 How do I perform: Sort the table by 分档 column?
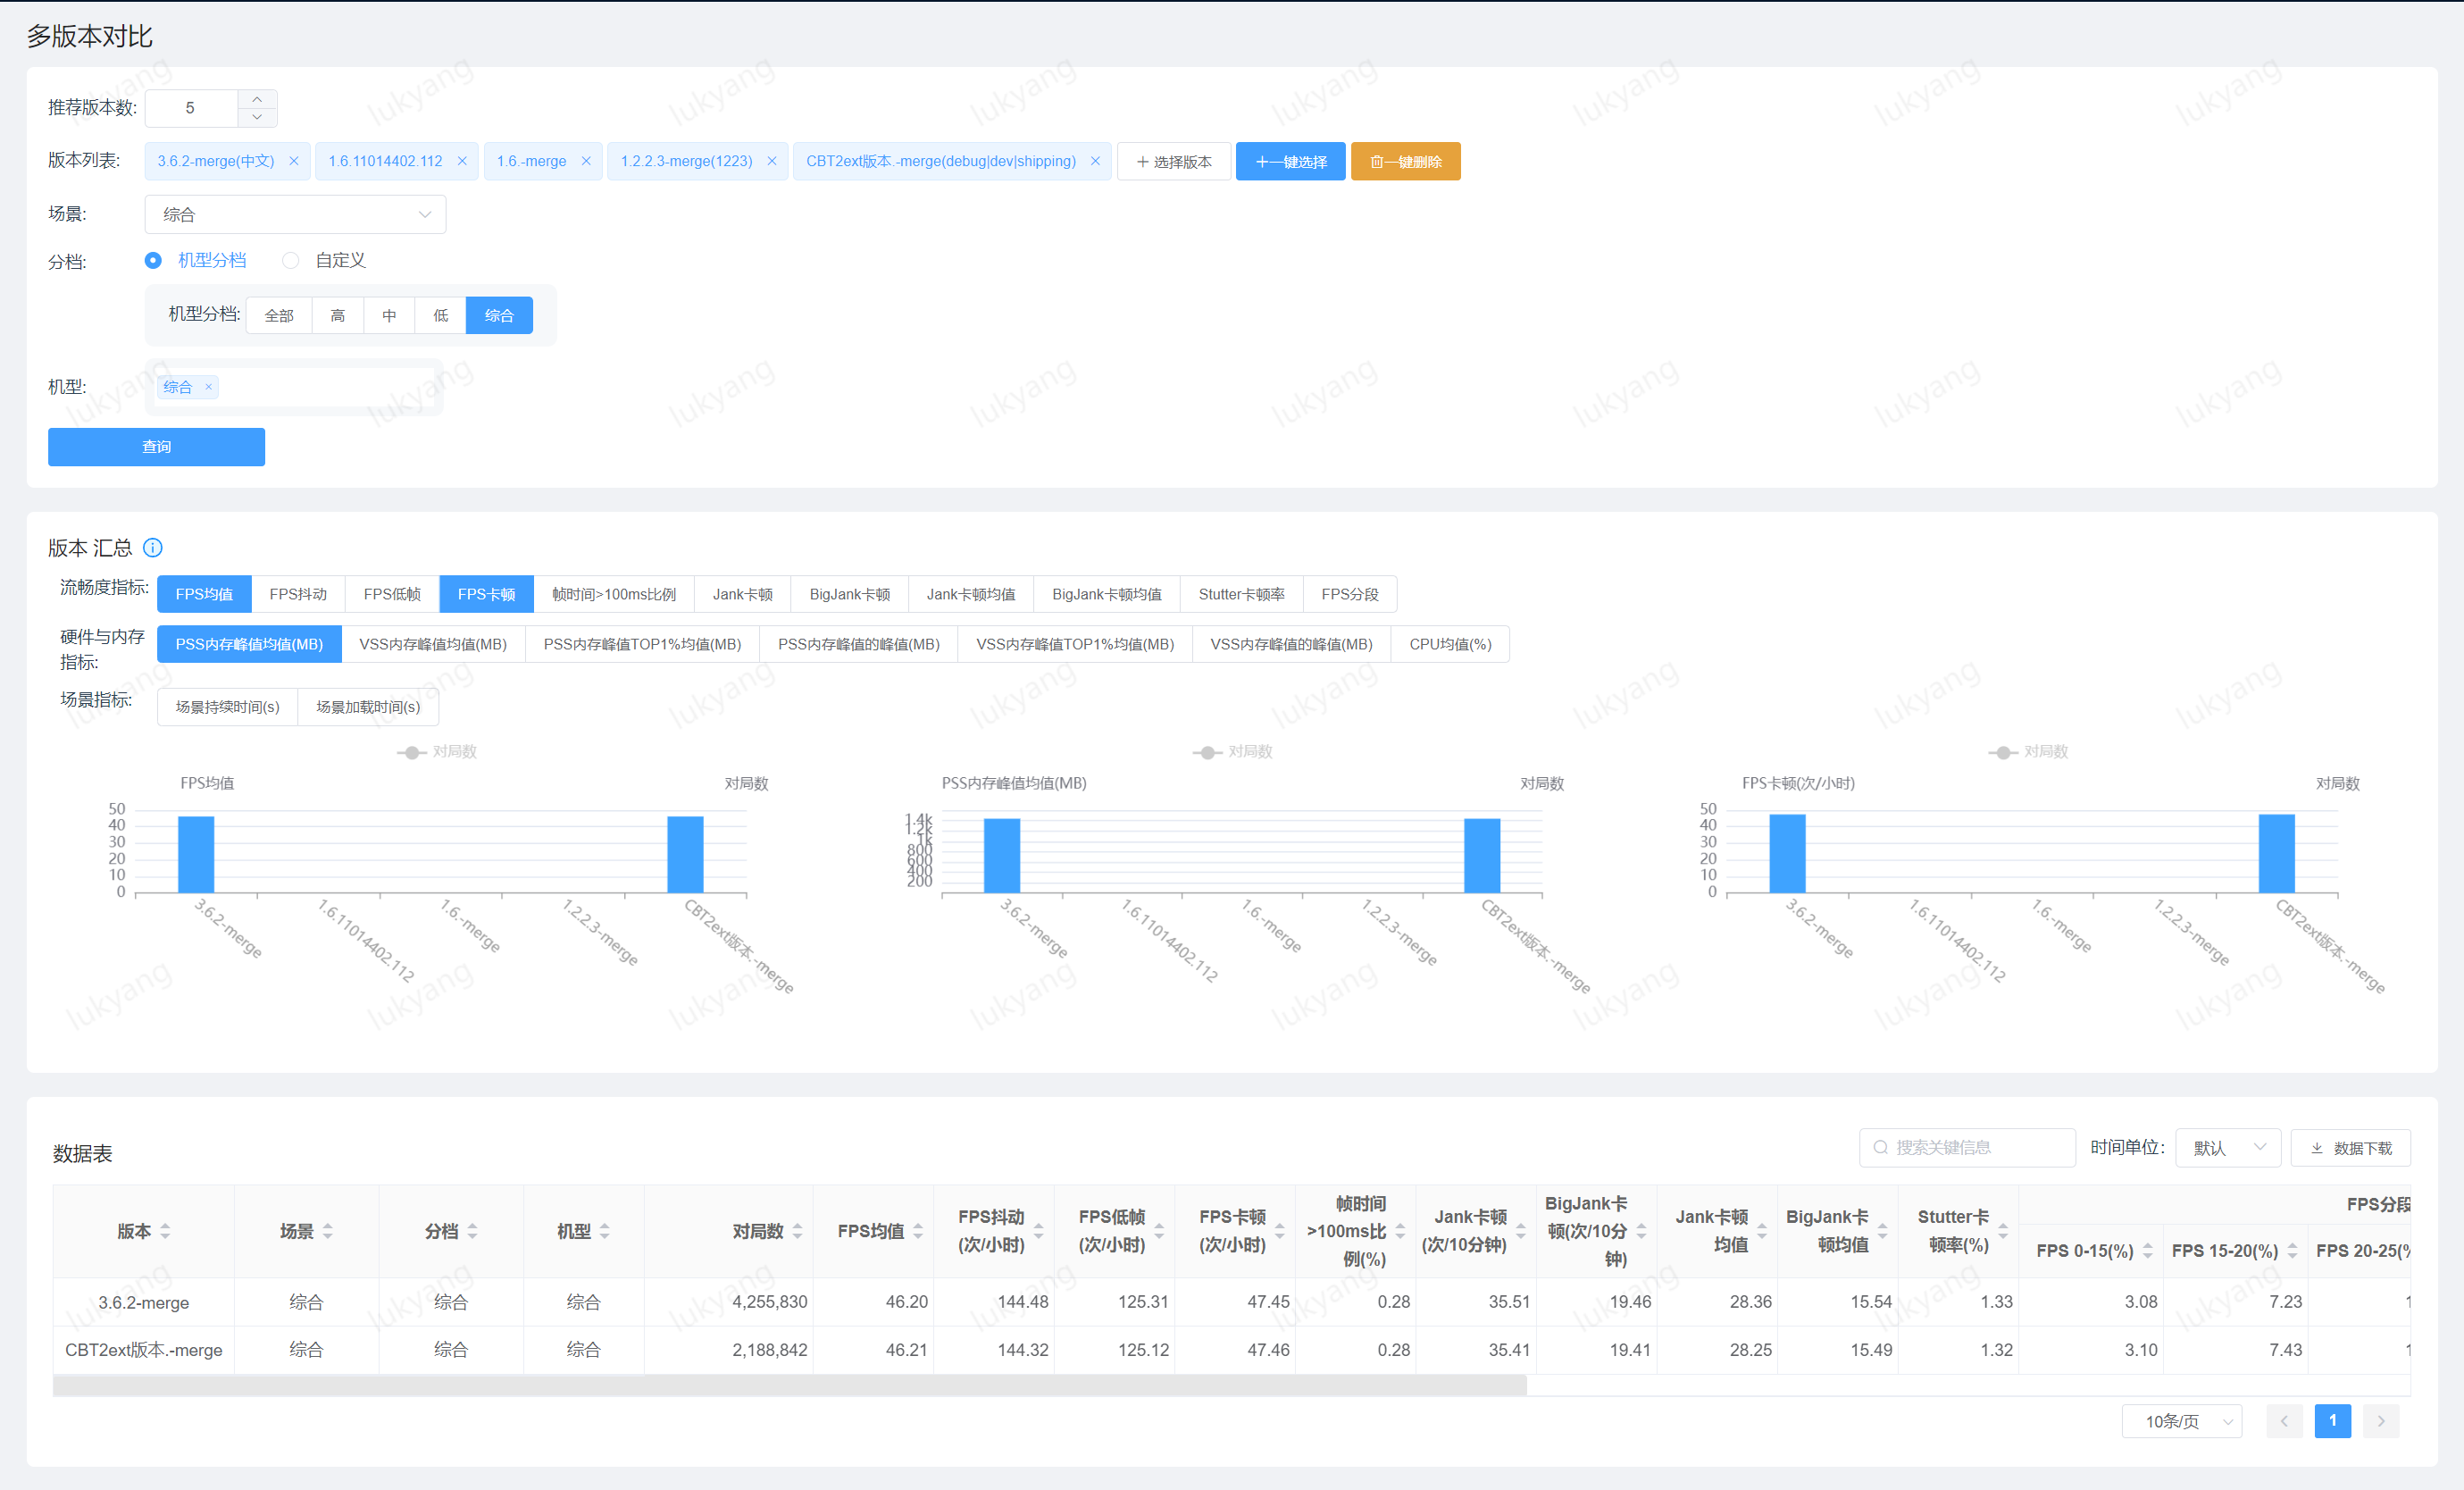coord(472,1231)
